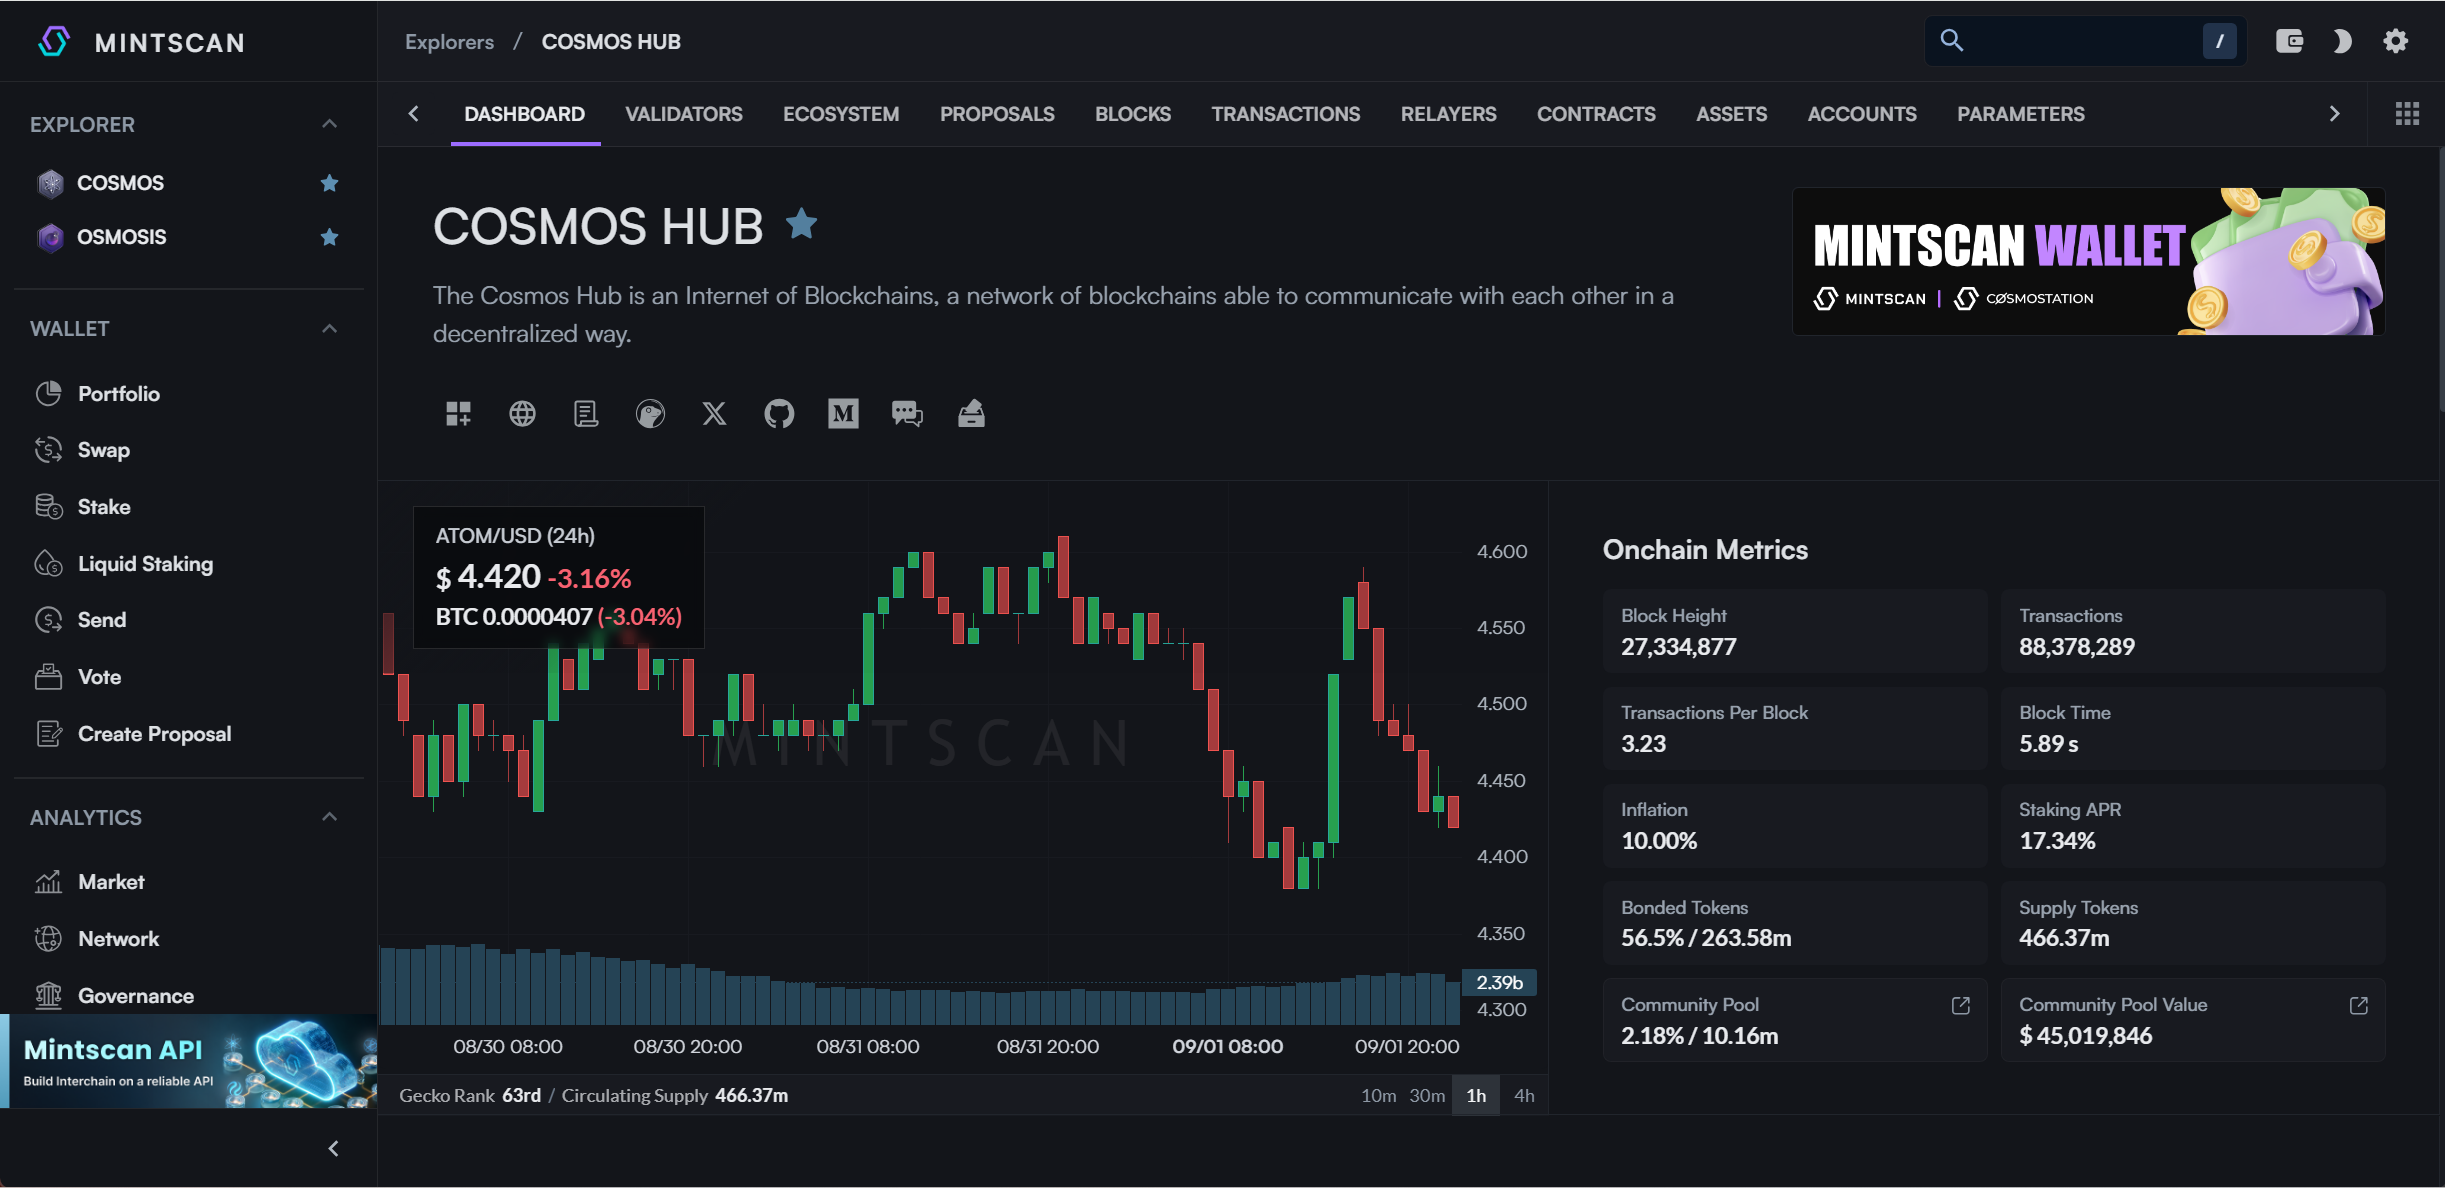
Task: Switch to BLOCKS tab
Action: click(x=1133, y=114)
